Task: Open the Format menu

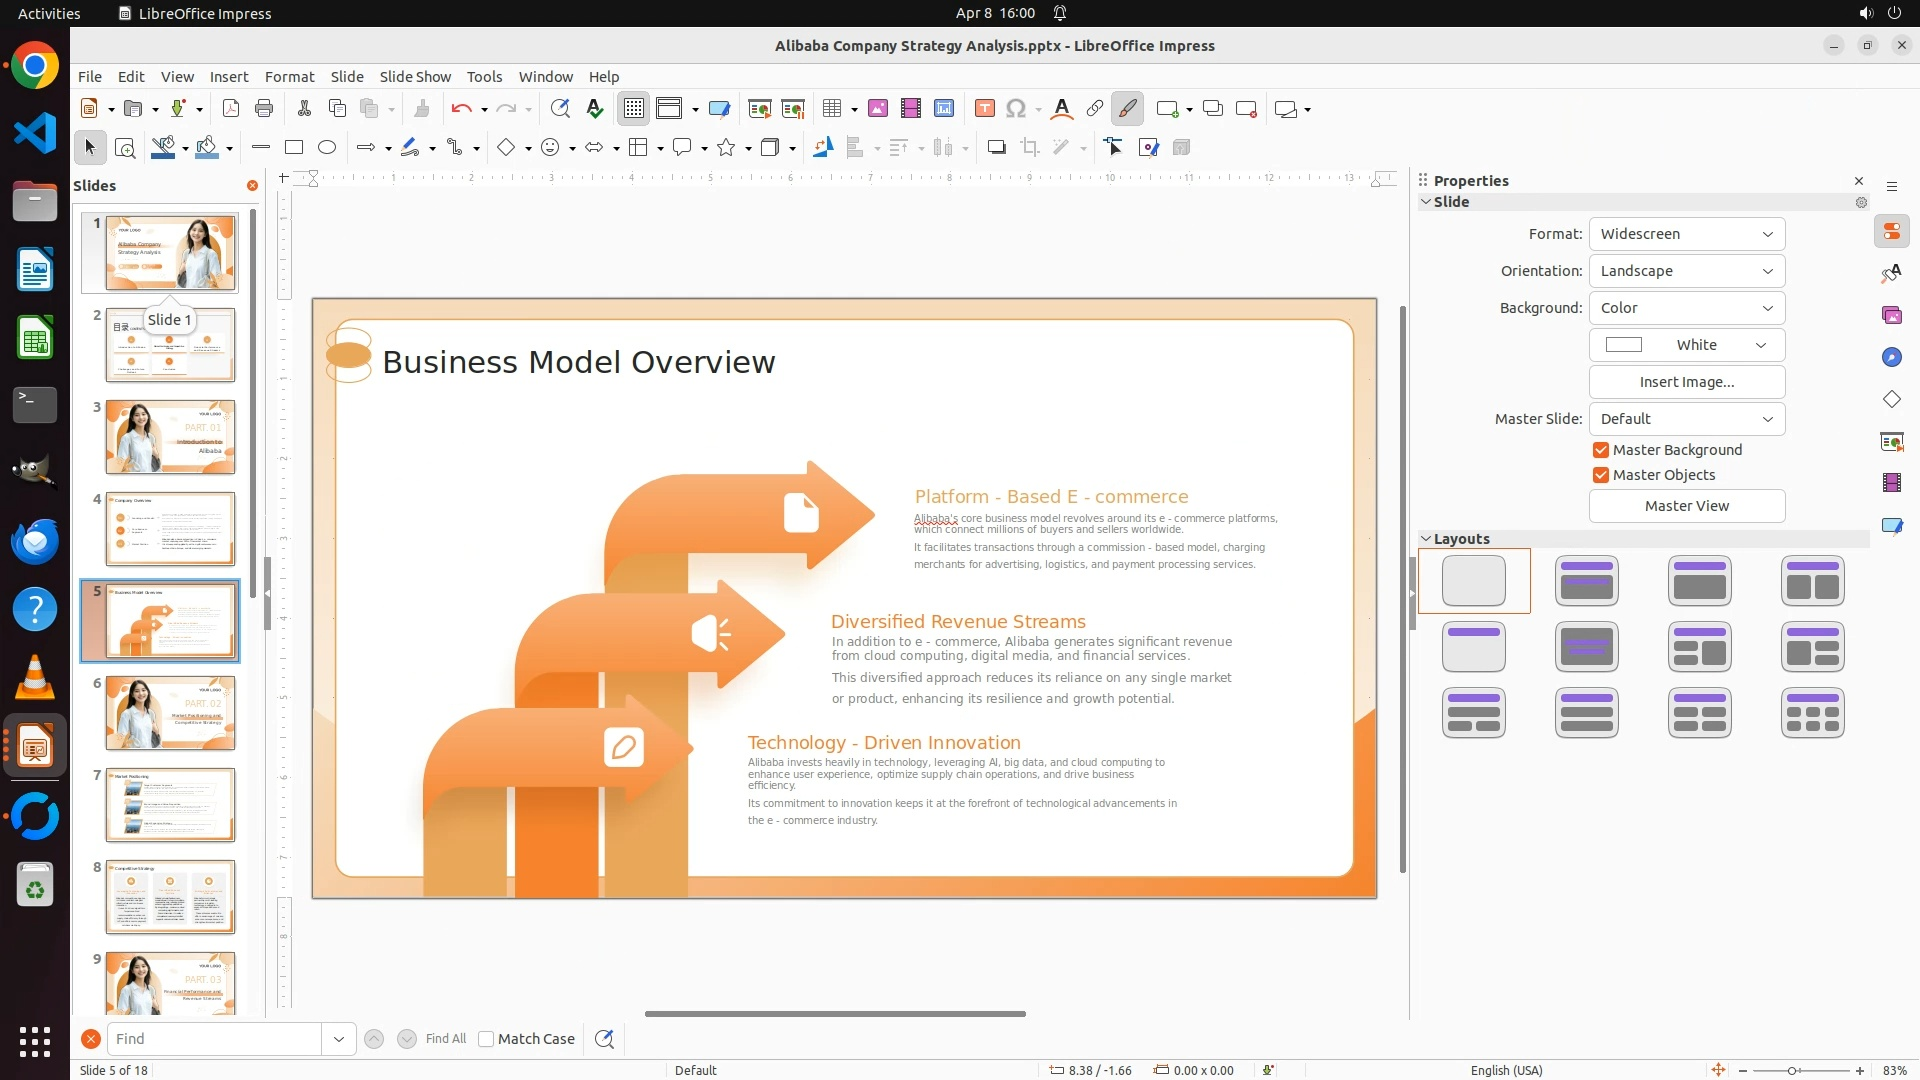Action: pyautogui.click(x=289, y=77)
